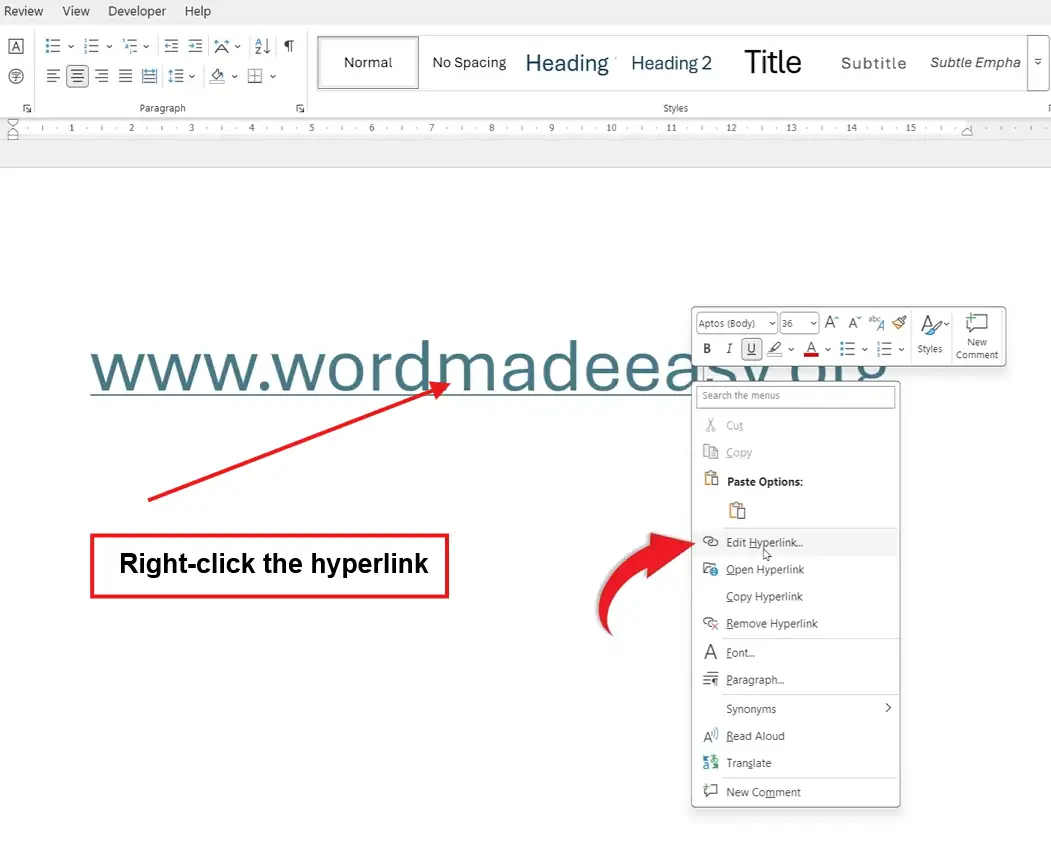Expand the Styles gallery
This screenshot has width=1051, height=863.
pos(1038,62)
